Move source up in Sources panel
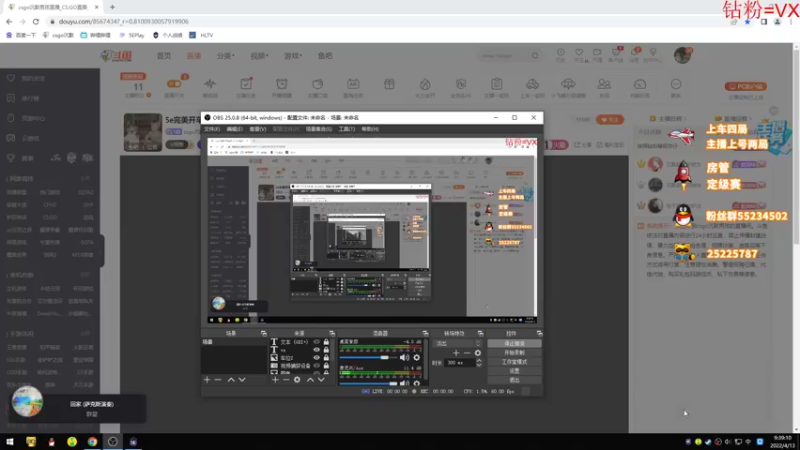 coord(310,380)
